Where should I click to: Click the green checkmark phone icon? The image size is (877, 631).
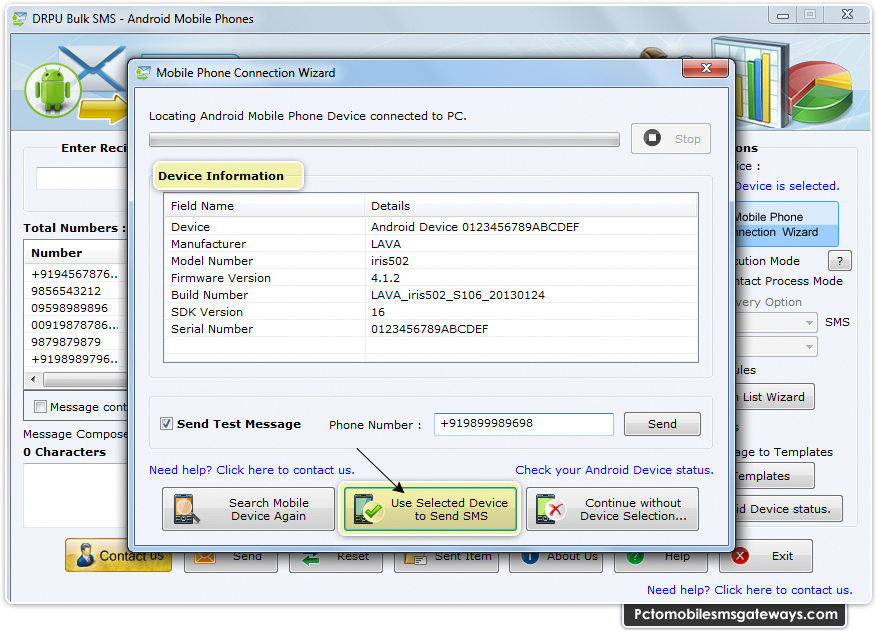[368, 509]
